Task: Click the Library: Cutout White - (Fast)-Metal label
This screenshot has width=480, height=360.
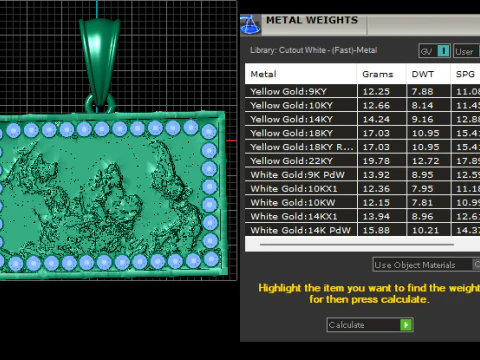Action: tap(314, 50)
